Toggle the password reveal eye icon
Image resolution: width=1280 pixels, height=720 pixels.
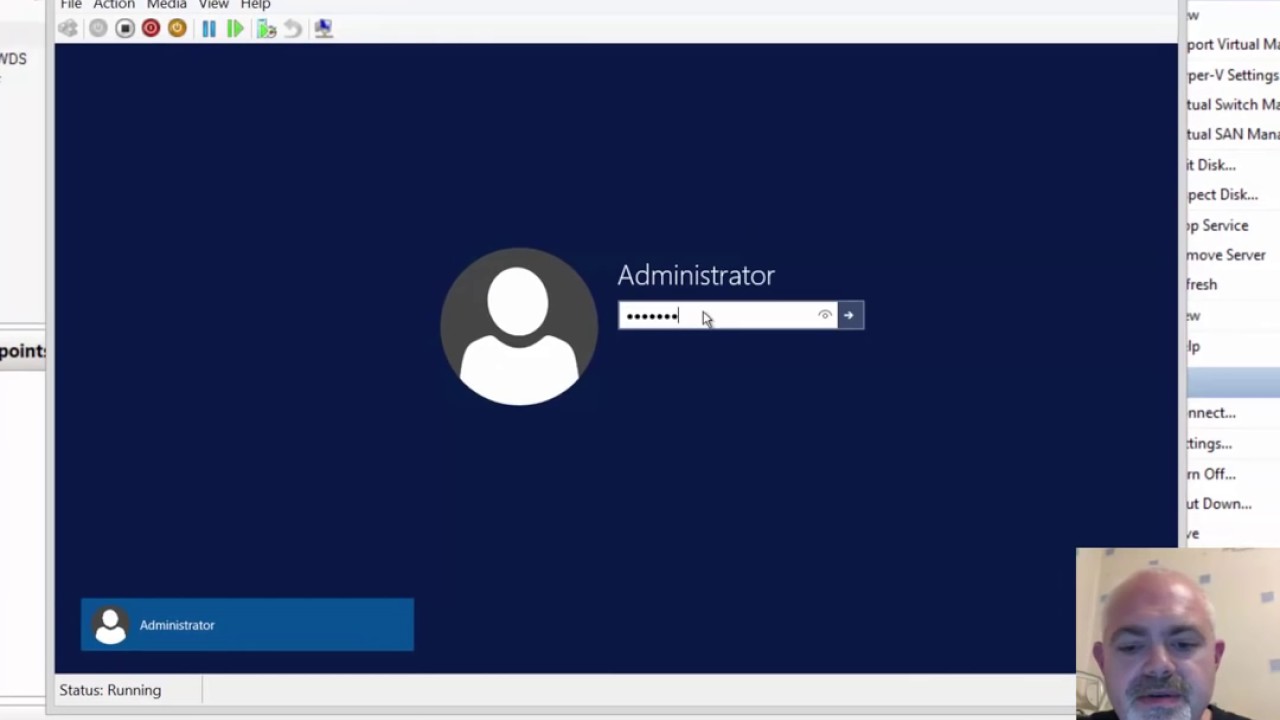825,316
